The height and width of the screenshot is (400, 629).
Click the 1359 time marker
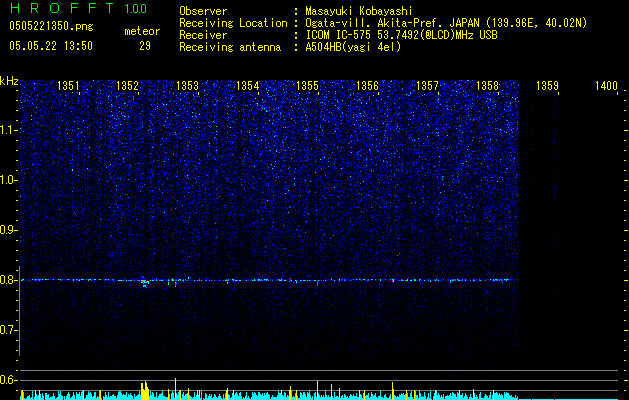(x=547, y=86)
